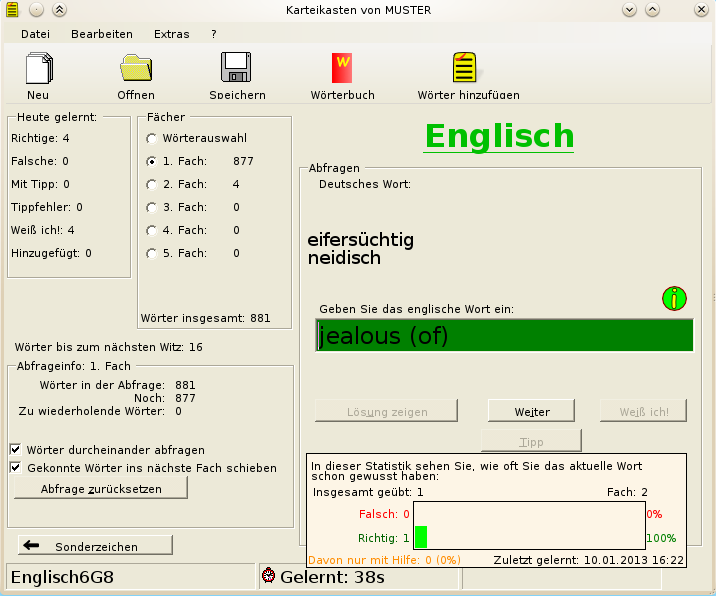Image resolution: width=716 pixels, height=596 pixels.
Task: Open the Bearbeiten menu
Action: point(102,34)
